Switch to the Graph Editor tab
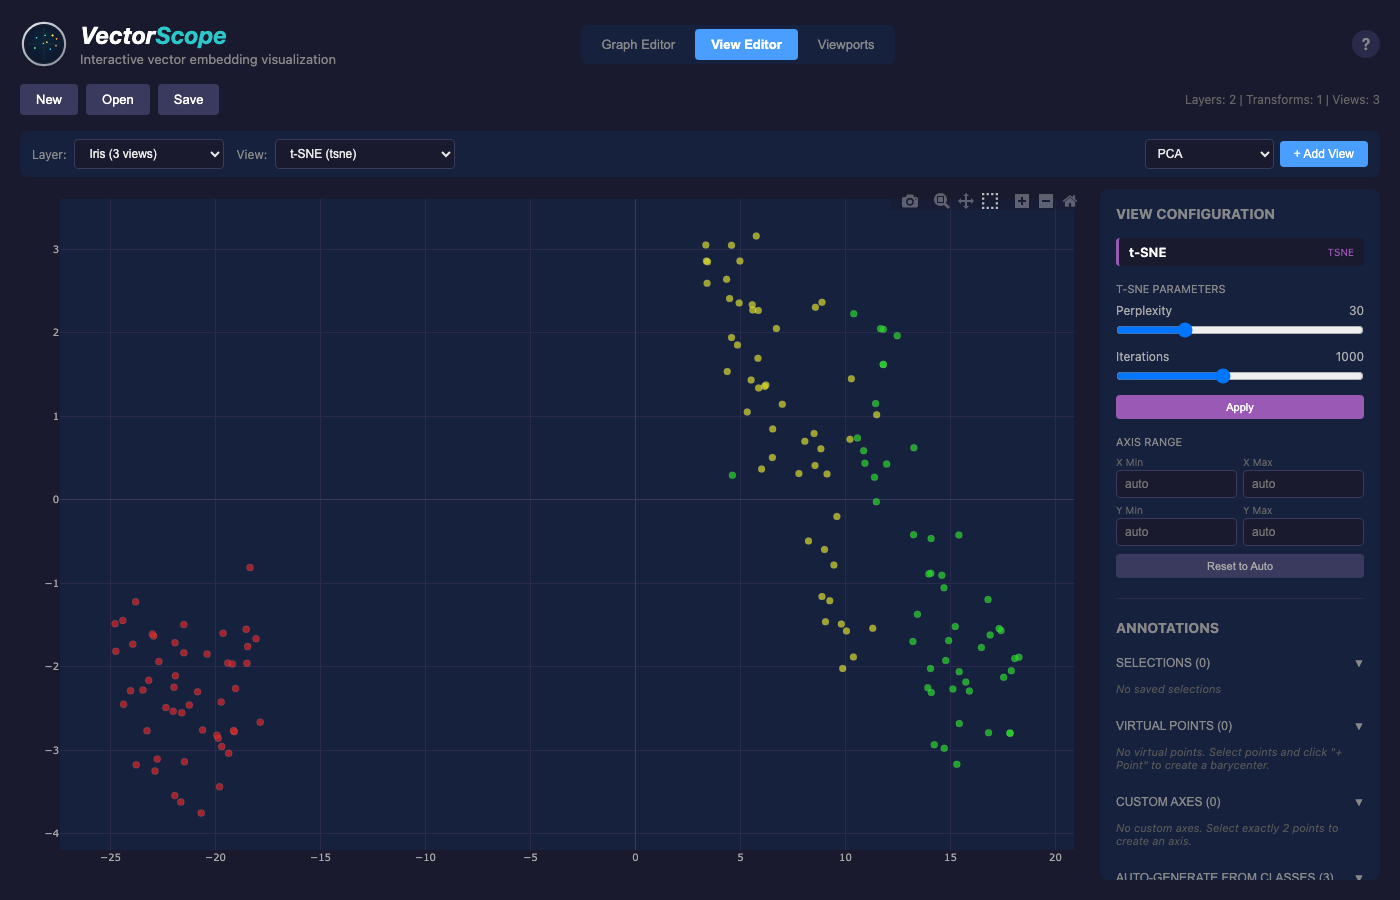The image size is (1400, 900). 638,45
